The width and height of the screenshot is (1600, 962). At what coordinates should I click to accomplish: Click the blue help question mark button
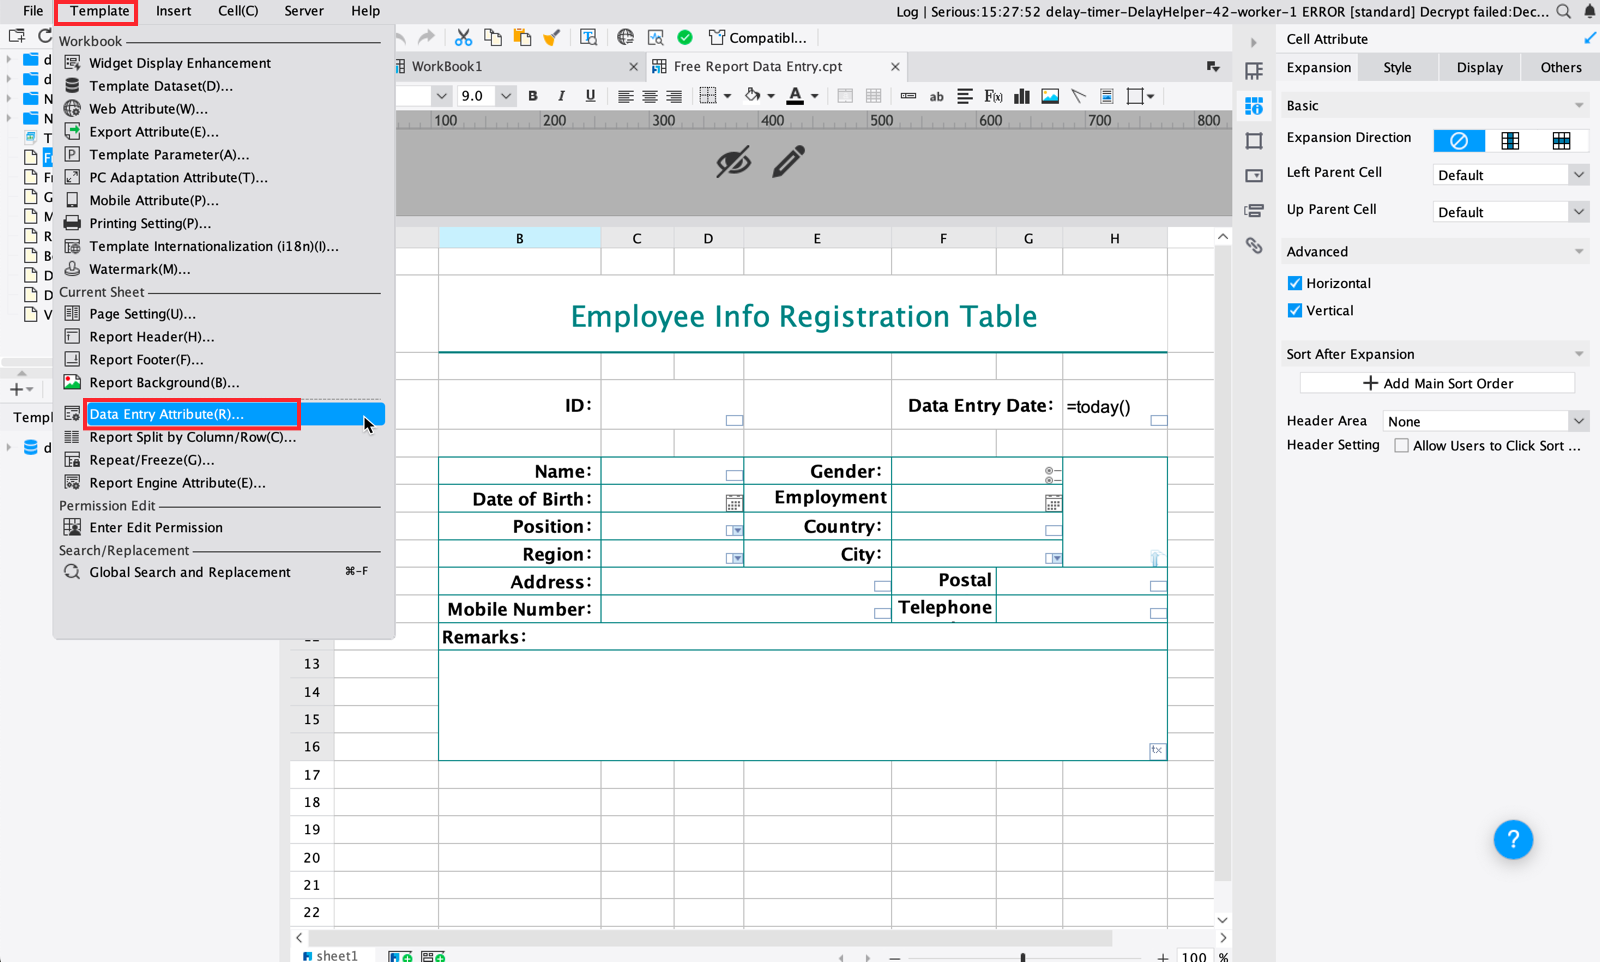tap(1513, 839)
